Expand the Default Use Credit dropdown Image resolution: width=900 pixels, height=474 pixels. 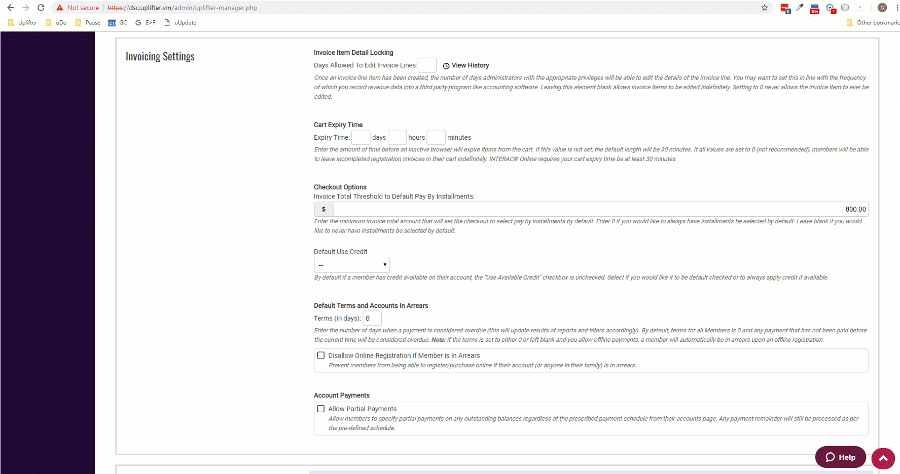pos(352,264)
